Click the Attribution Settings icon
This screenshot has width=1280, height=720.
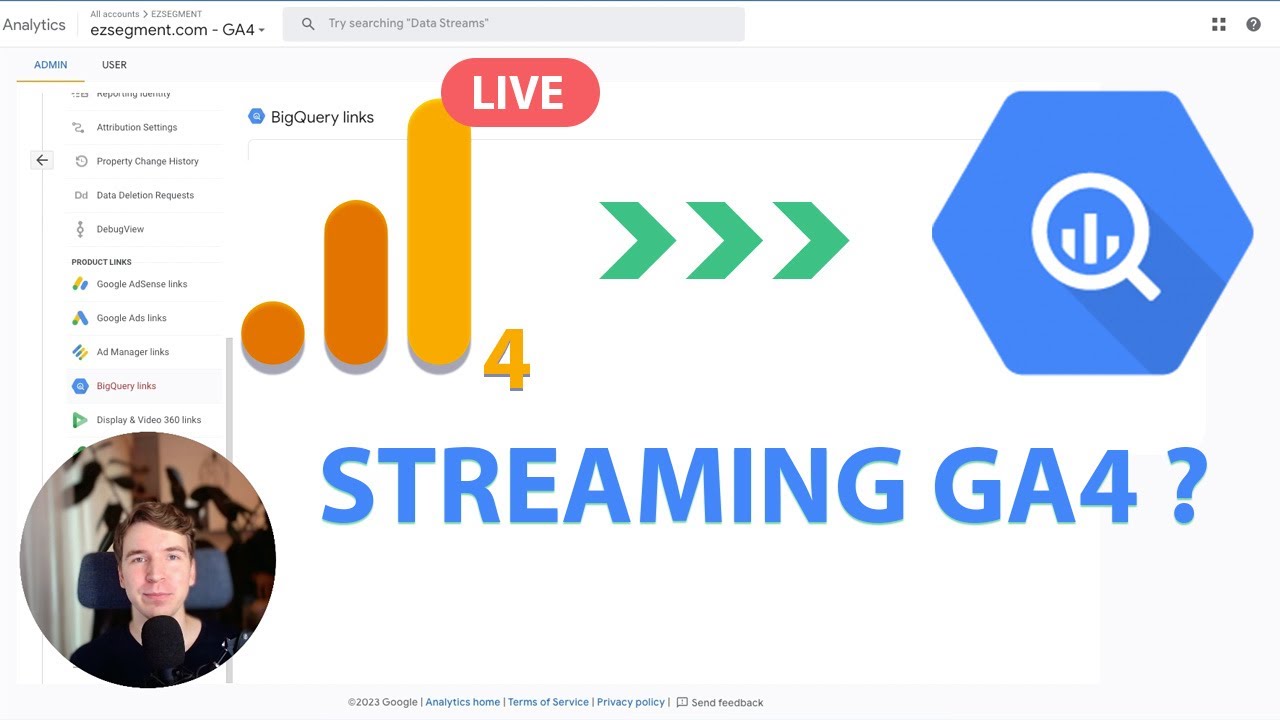80,127
